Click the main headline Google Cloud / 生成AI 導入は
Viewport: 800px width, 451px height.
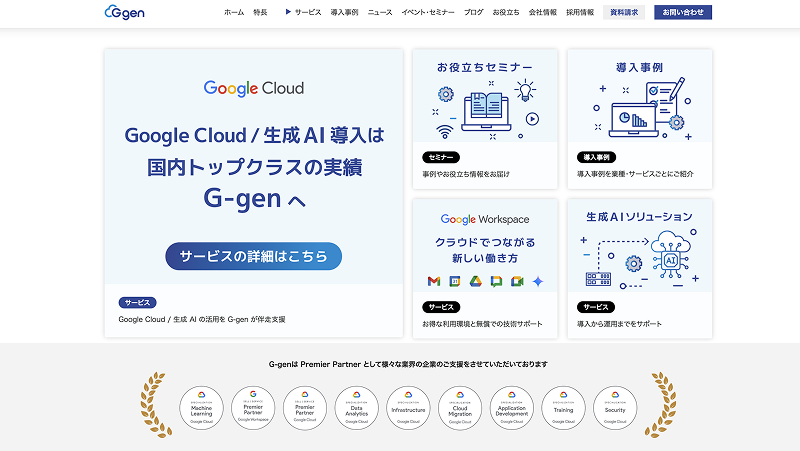(x=254, y=136)
